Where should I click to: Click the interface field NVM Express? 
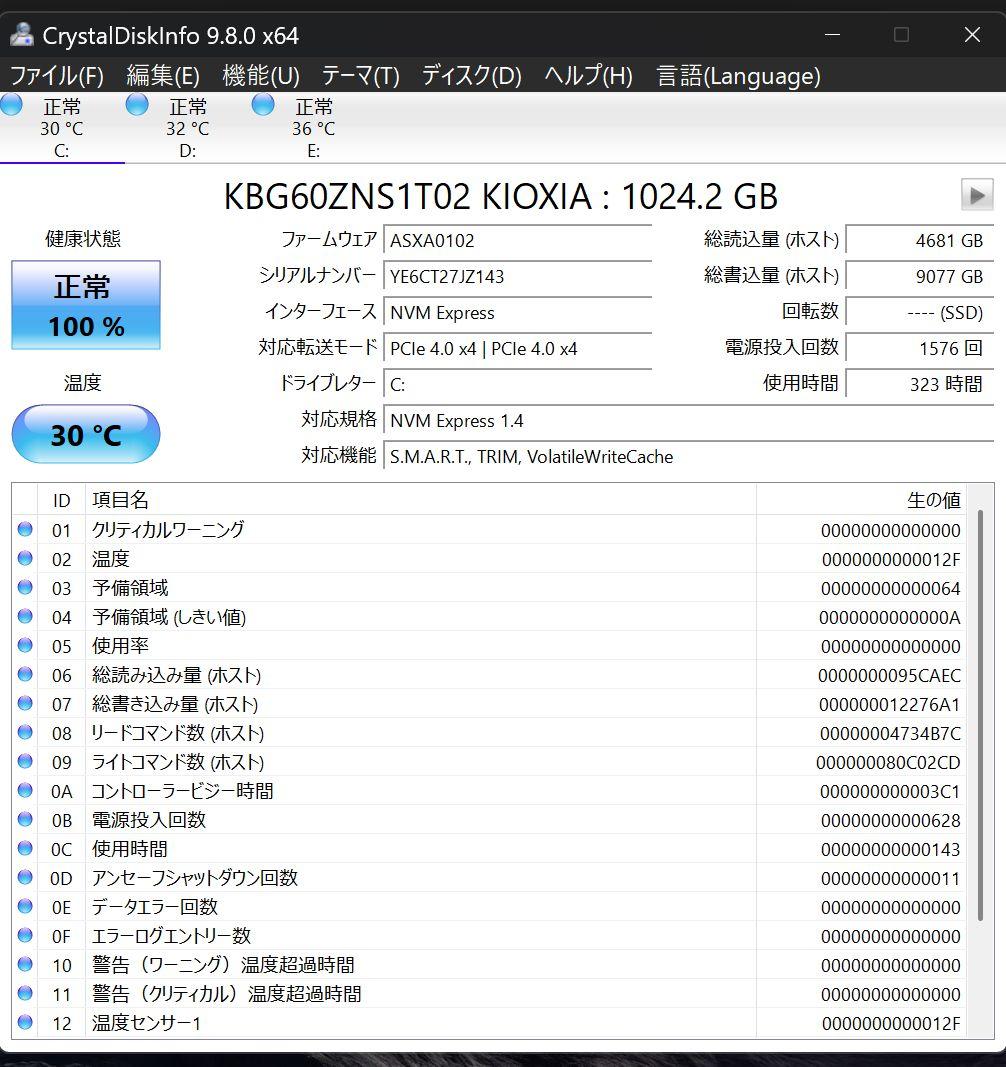[x=517, y=312]
